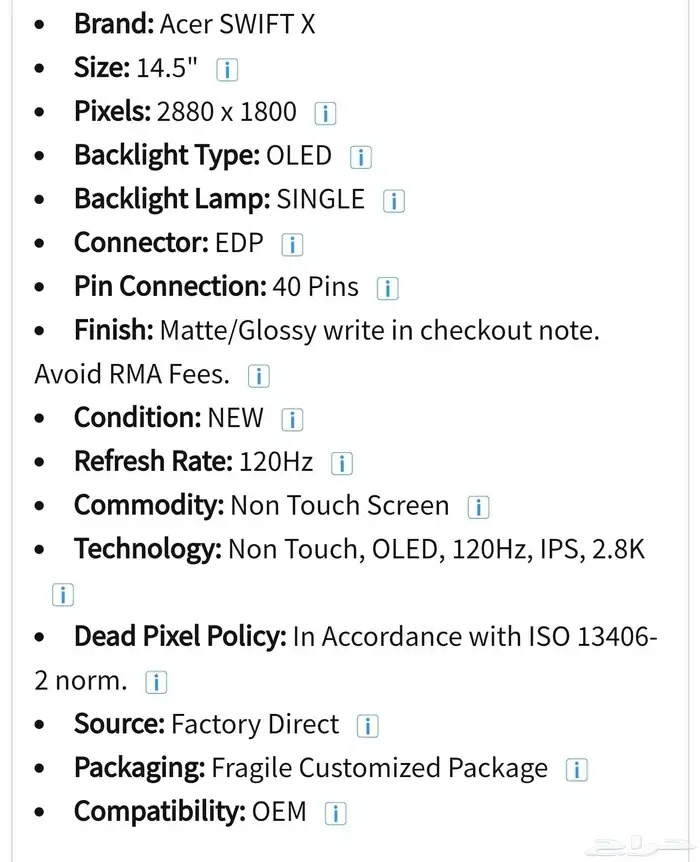Click the Brand Acer SWIFT X text

[195, 24]
